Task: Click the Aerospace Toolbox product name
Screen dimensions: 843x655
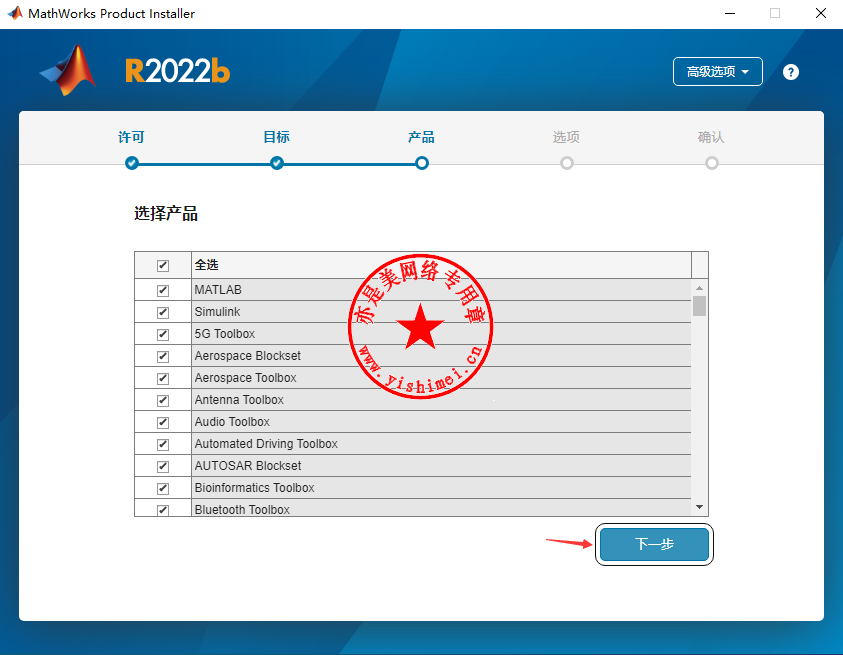Action: (245, 378)
